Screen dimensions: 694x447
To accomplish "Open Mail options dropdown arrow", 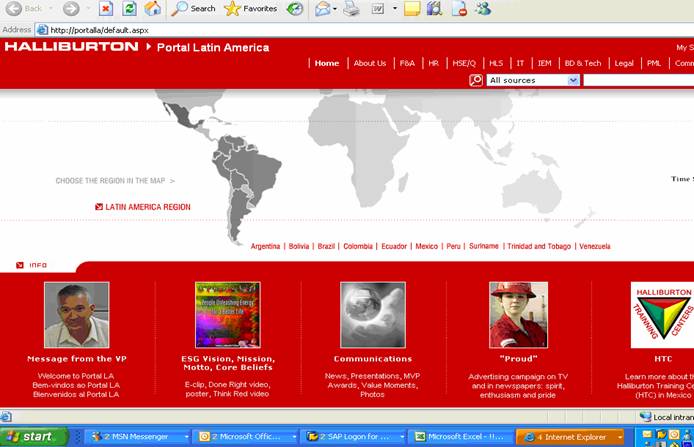I will [x=335, y=8].
